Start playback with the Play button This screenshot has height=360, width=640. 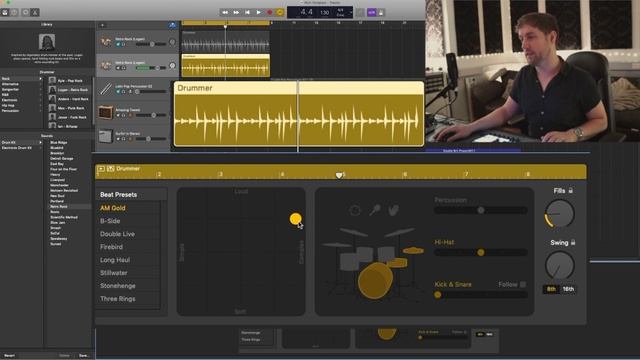258,12
